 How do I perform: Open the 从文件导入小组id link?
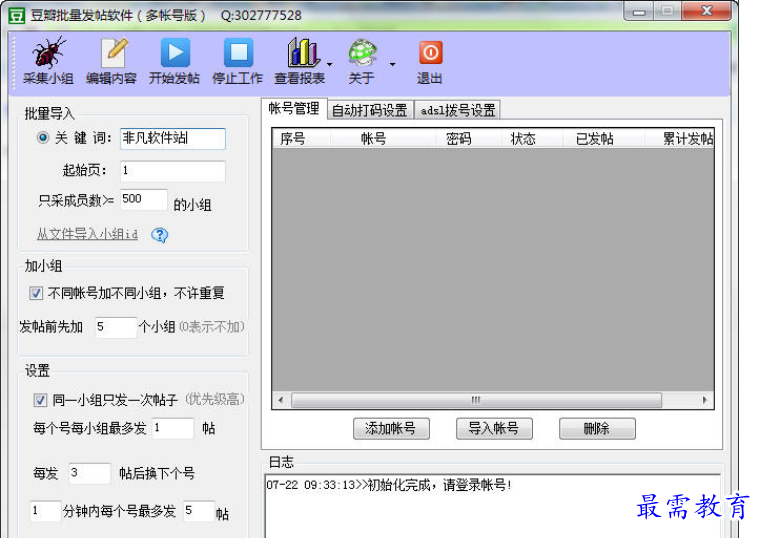pyautogui.click(x=87, y=234)
